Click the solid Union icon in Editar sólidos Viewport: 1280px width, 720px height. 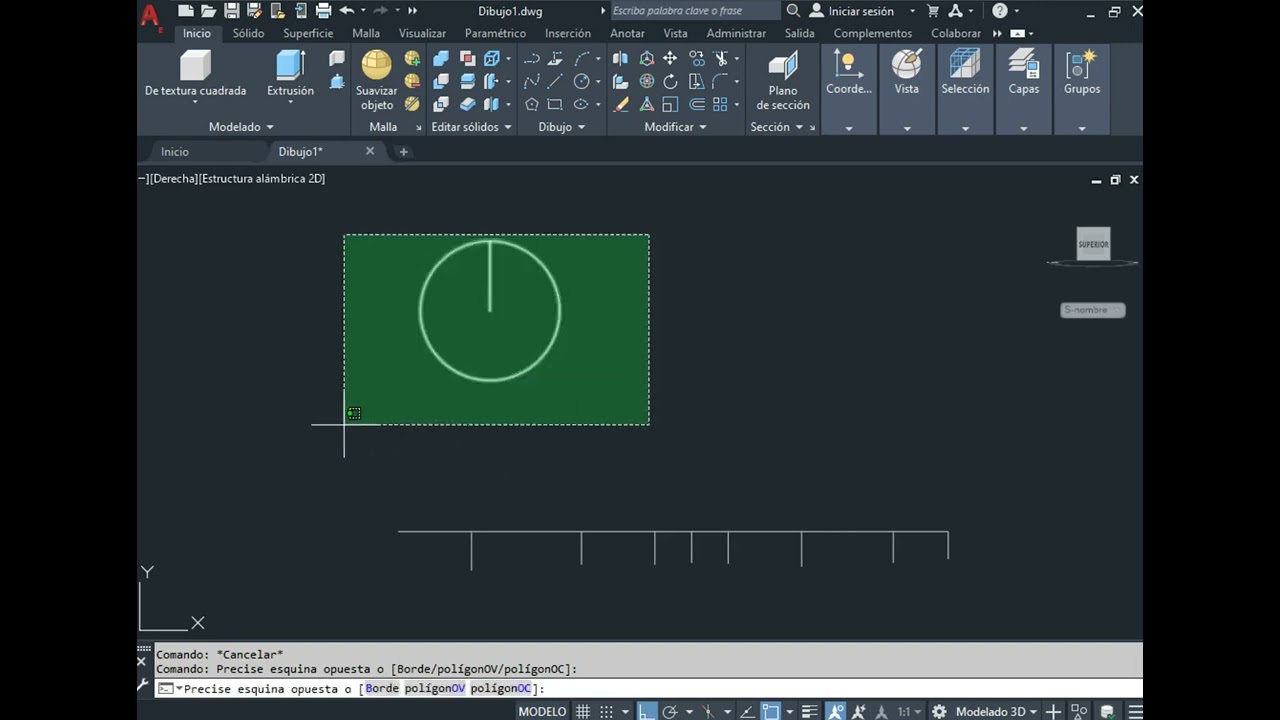(x=440, y=59)
